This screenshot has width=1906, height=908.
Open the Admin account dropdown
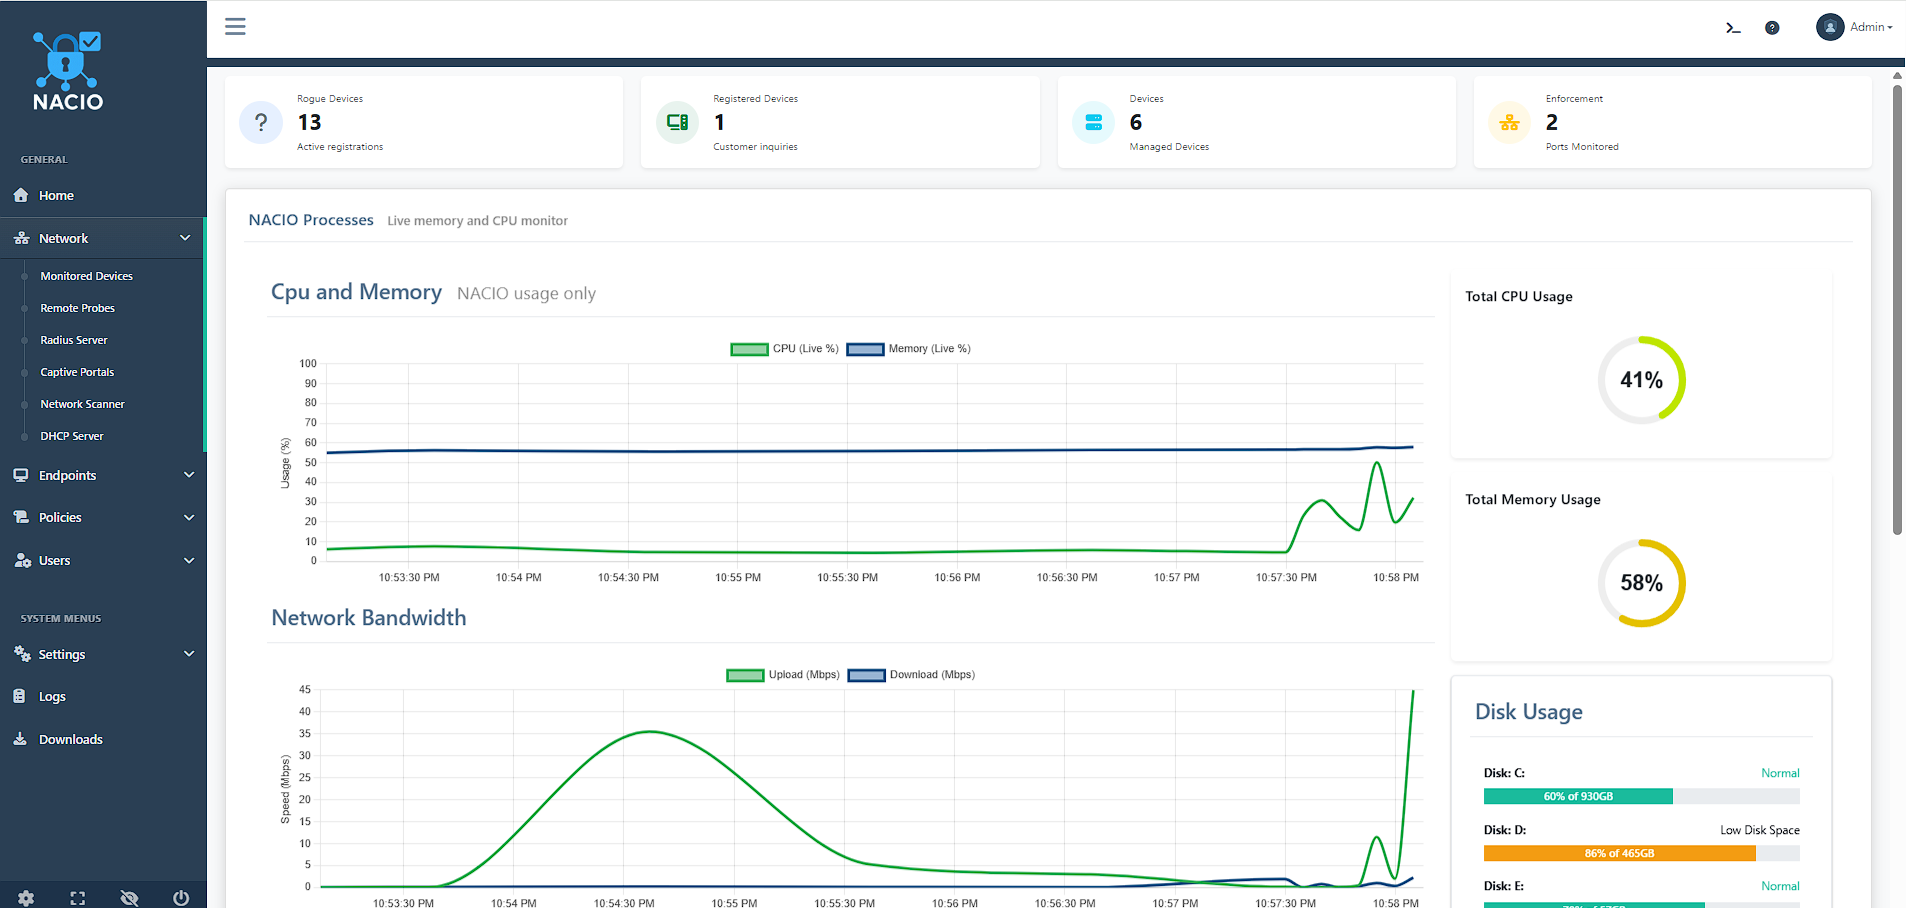click(x=1871, y=27)
